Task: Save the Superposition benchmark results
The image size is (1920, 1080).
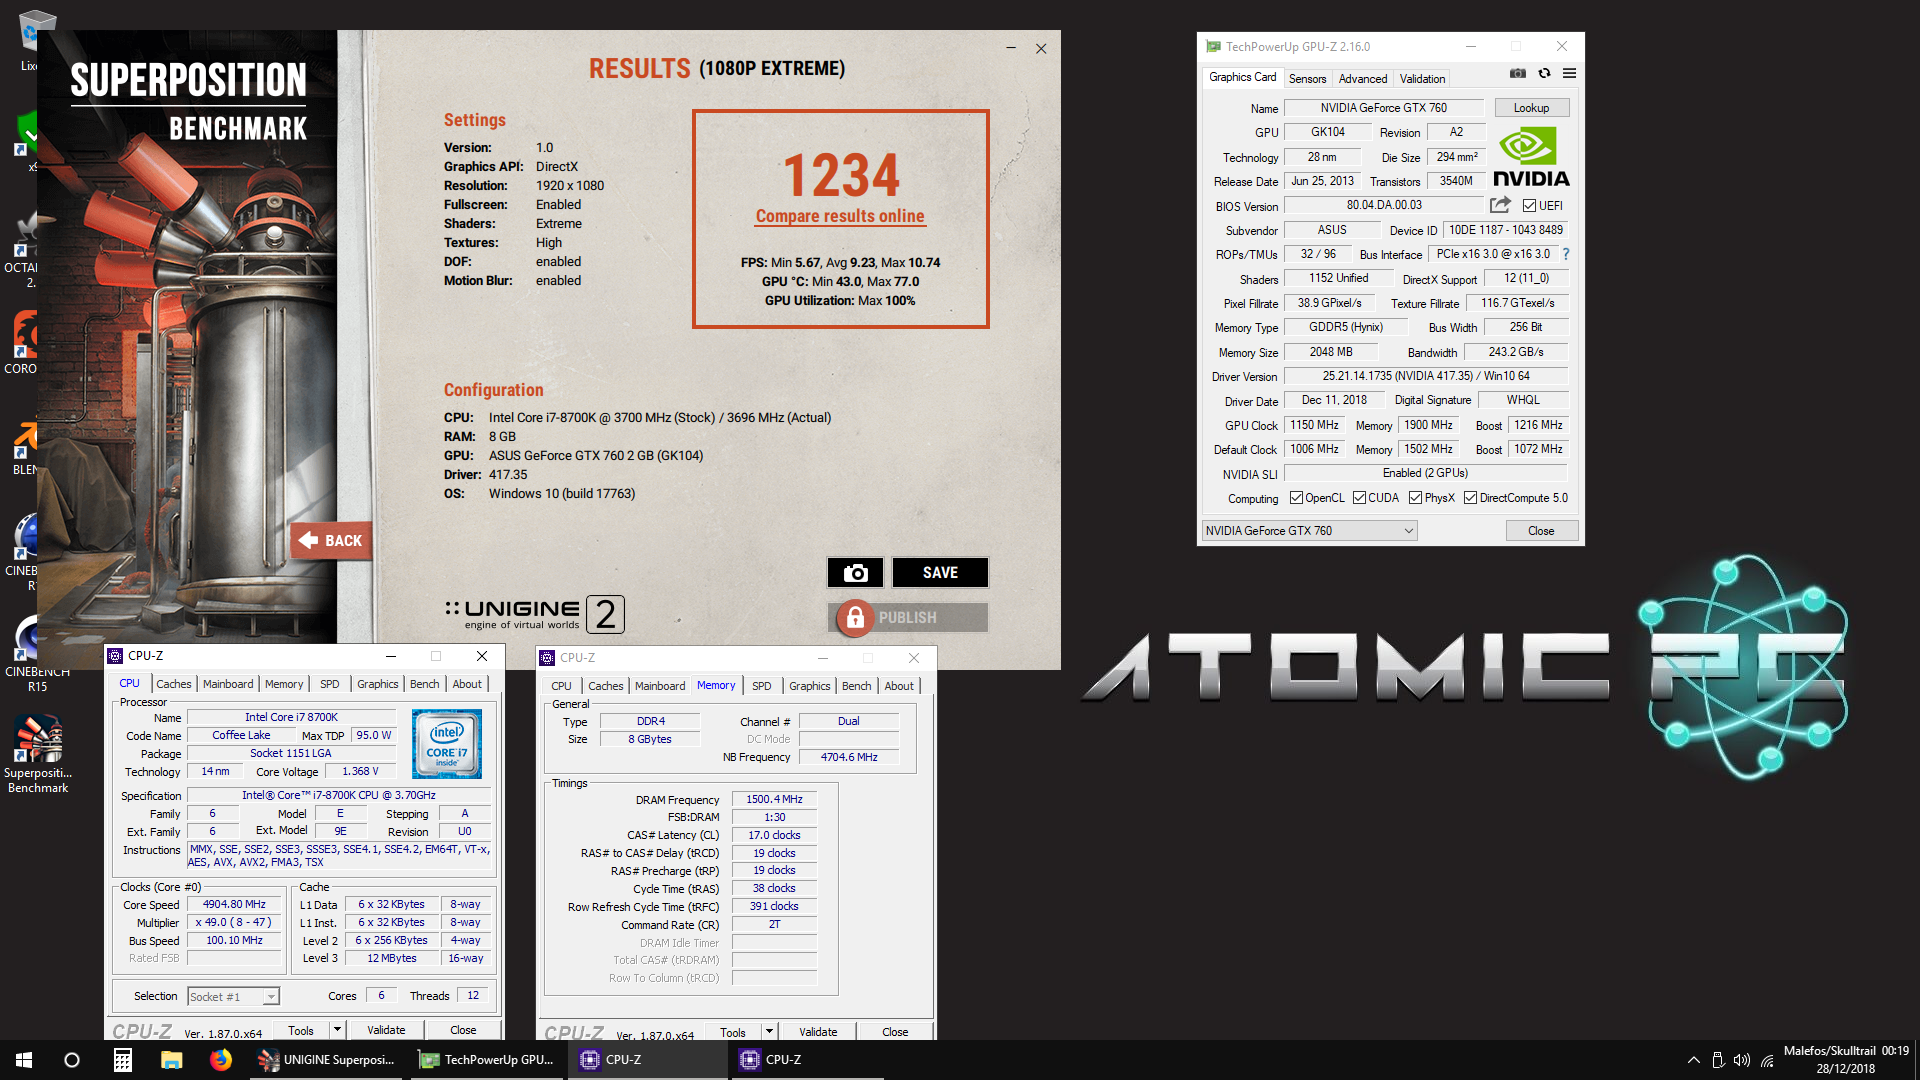Action: 940,573
